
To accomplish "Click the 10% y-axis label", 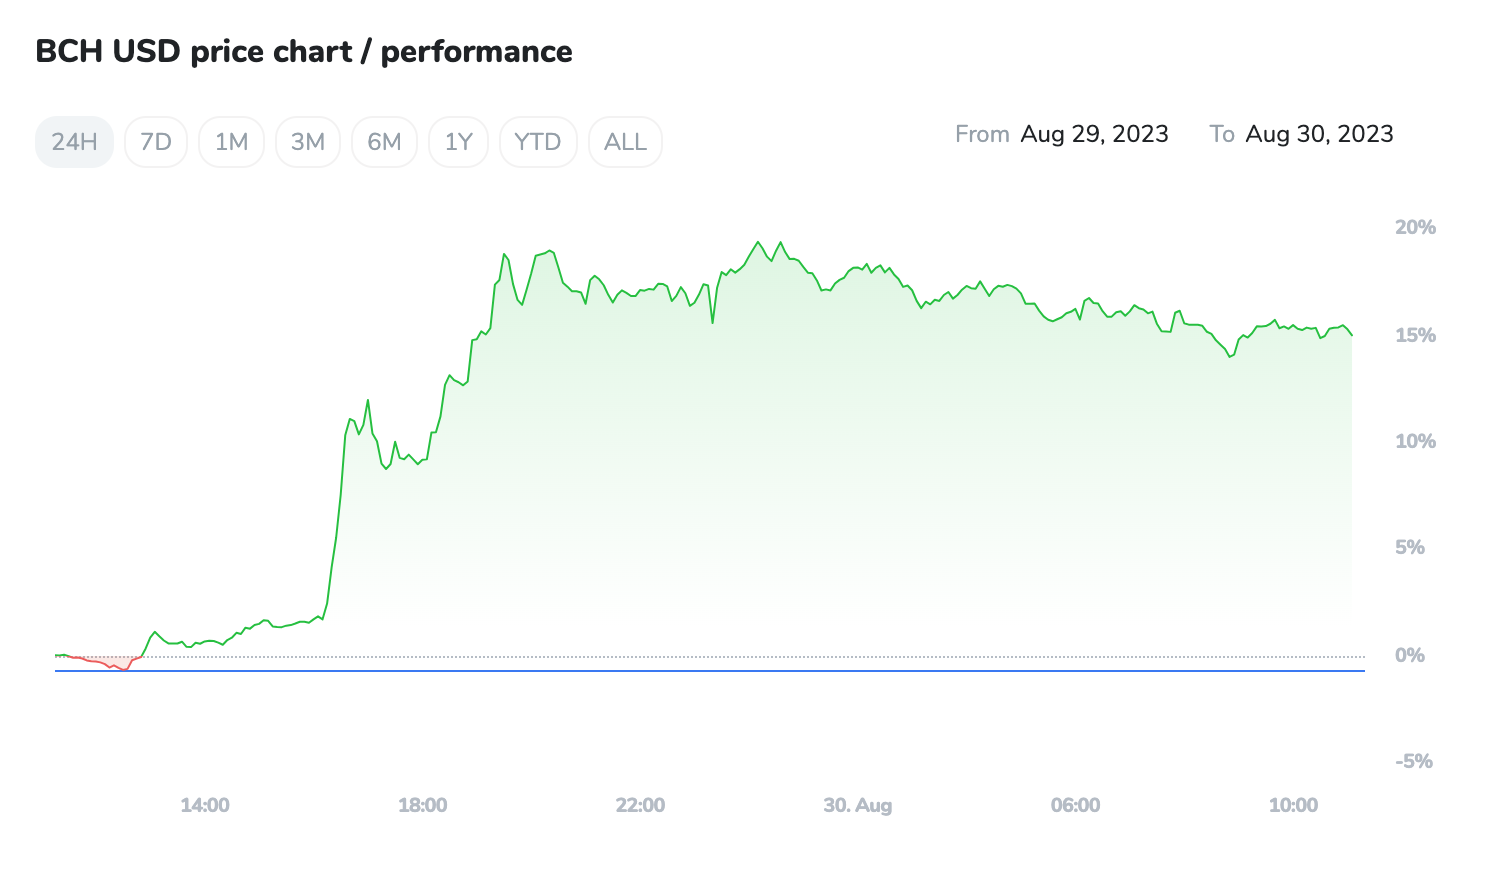I will pyautogui.click(x=1415, y=441).
